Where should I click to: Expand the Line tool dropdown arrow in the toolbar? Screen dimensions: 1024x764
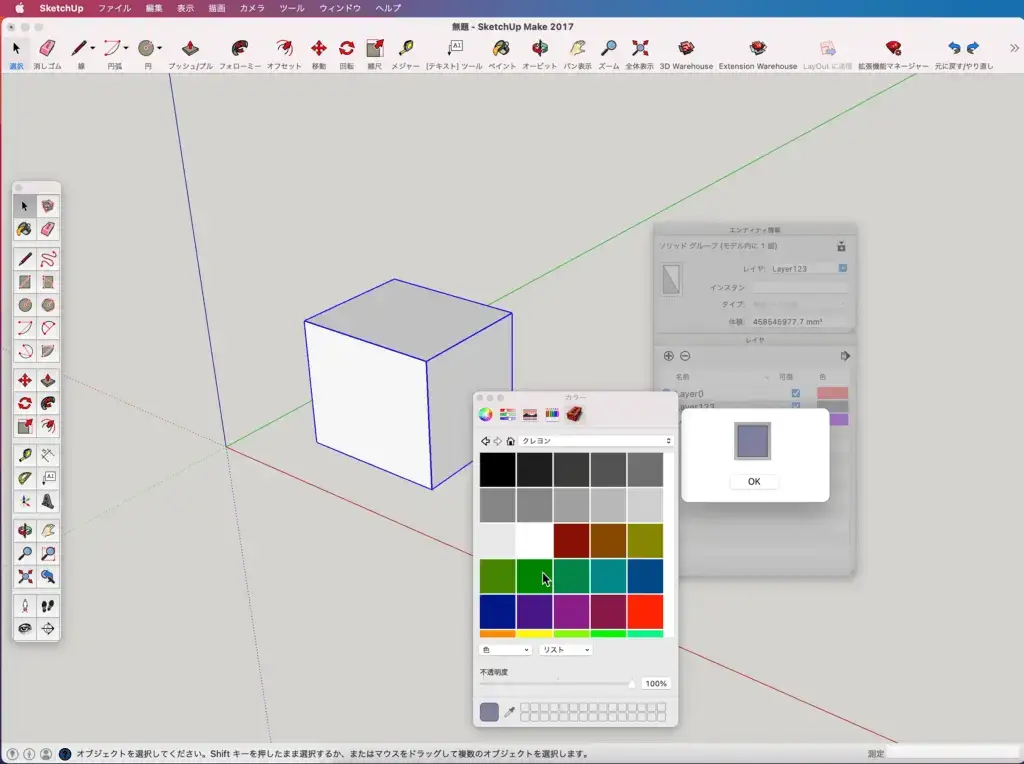[x=92, y=48]
